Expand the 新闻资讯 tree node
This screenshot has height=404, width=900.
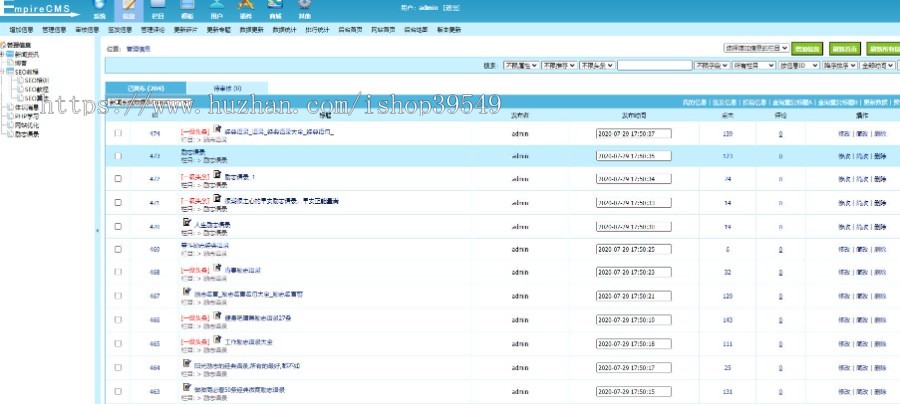2,54
